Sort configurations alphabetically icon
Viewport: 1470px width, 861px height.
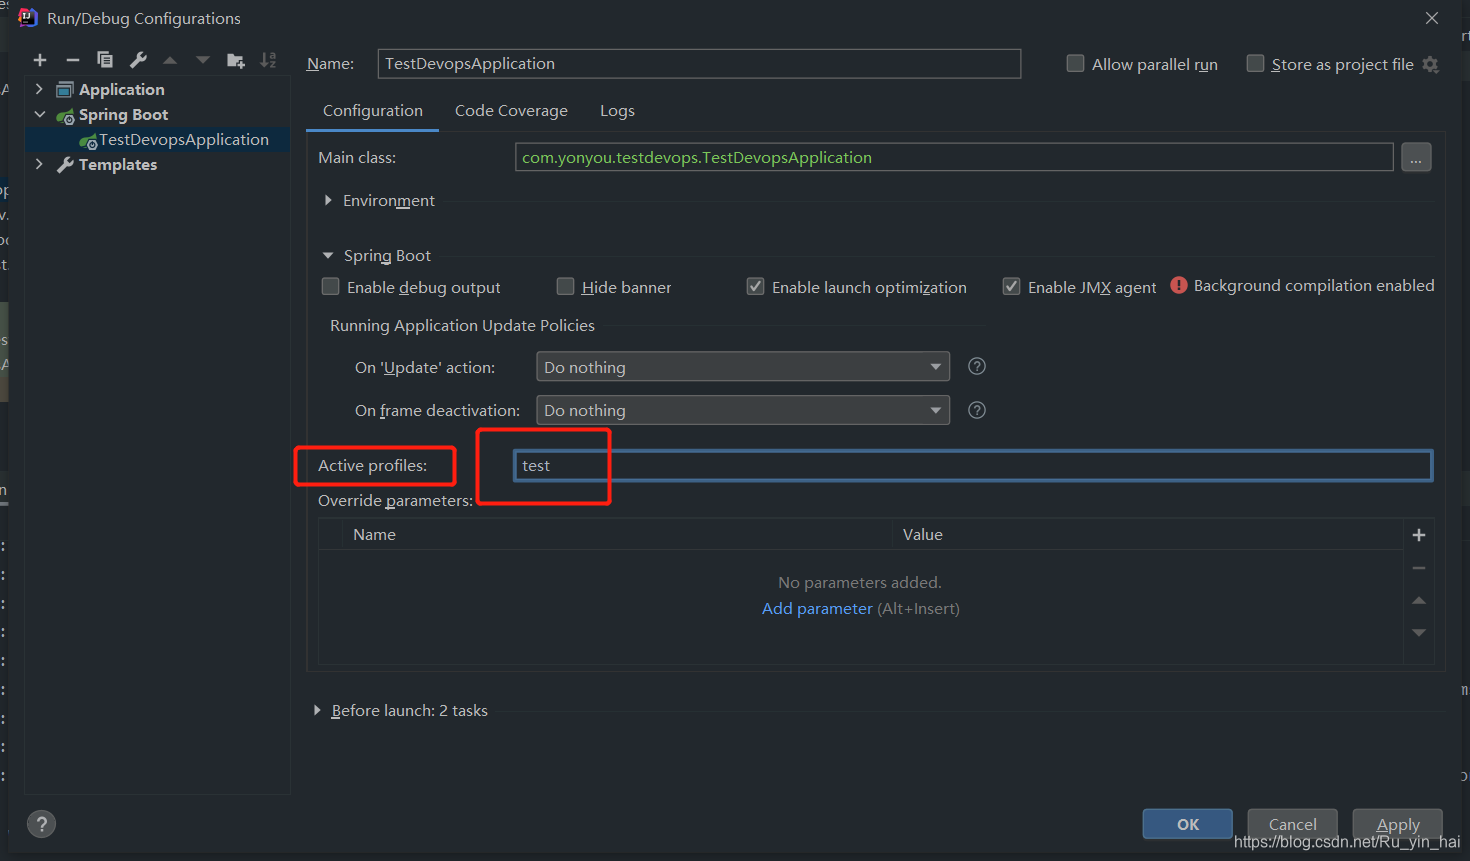[268, 60]
